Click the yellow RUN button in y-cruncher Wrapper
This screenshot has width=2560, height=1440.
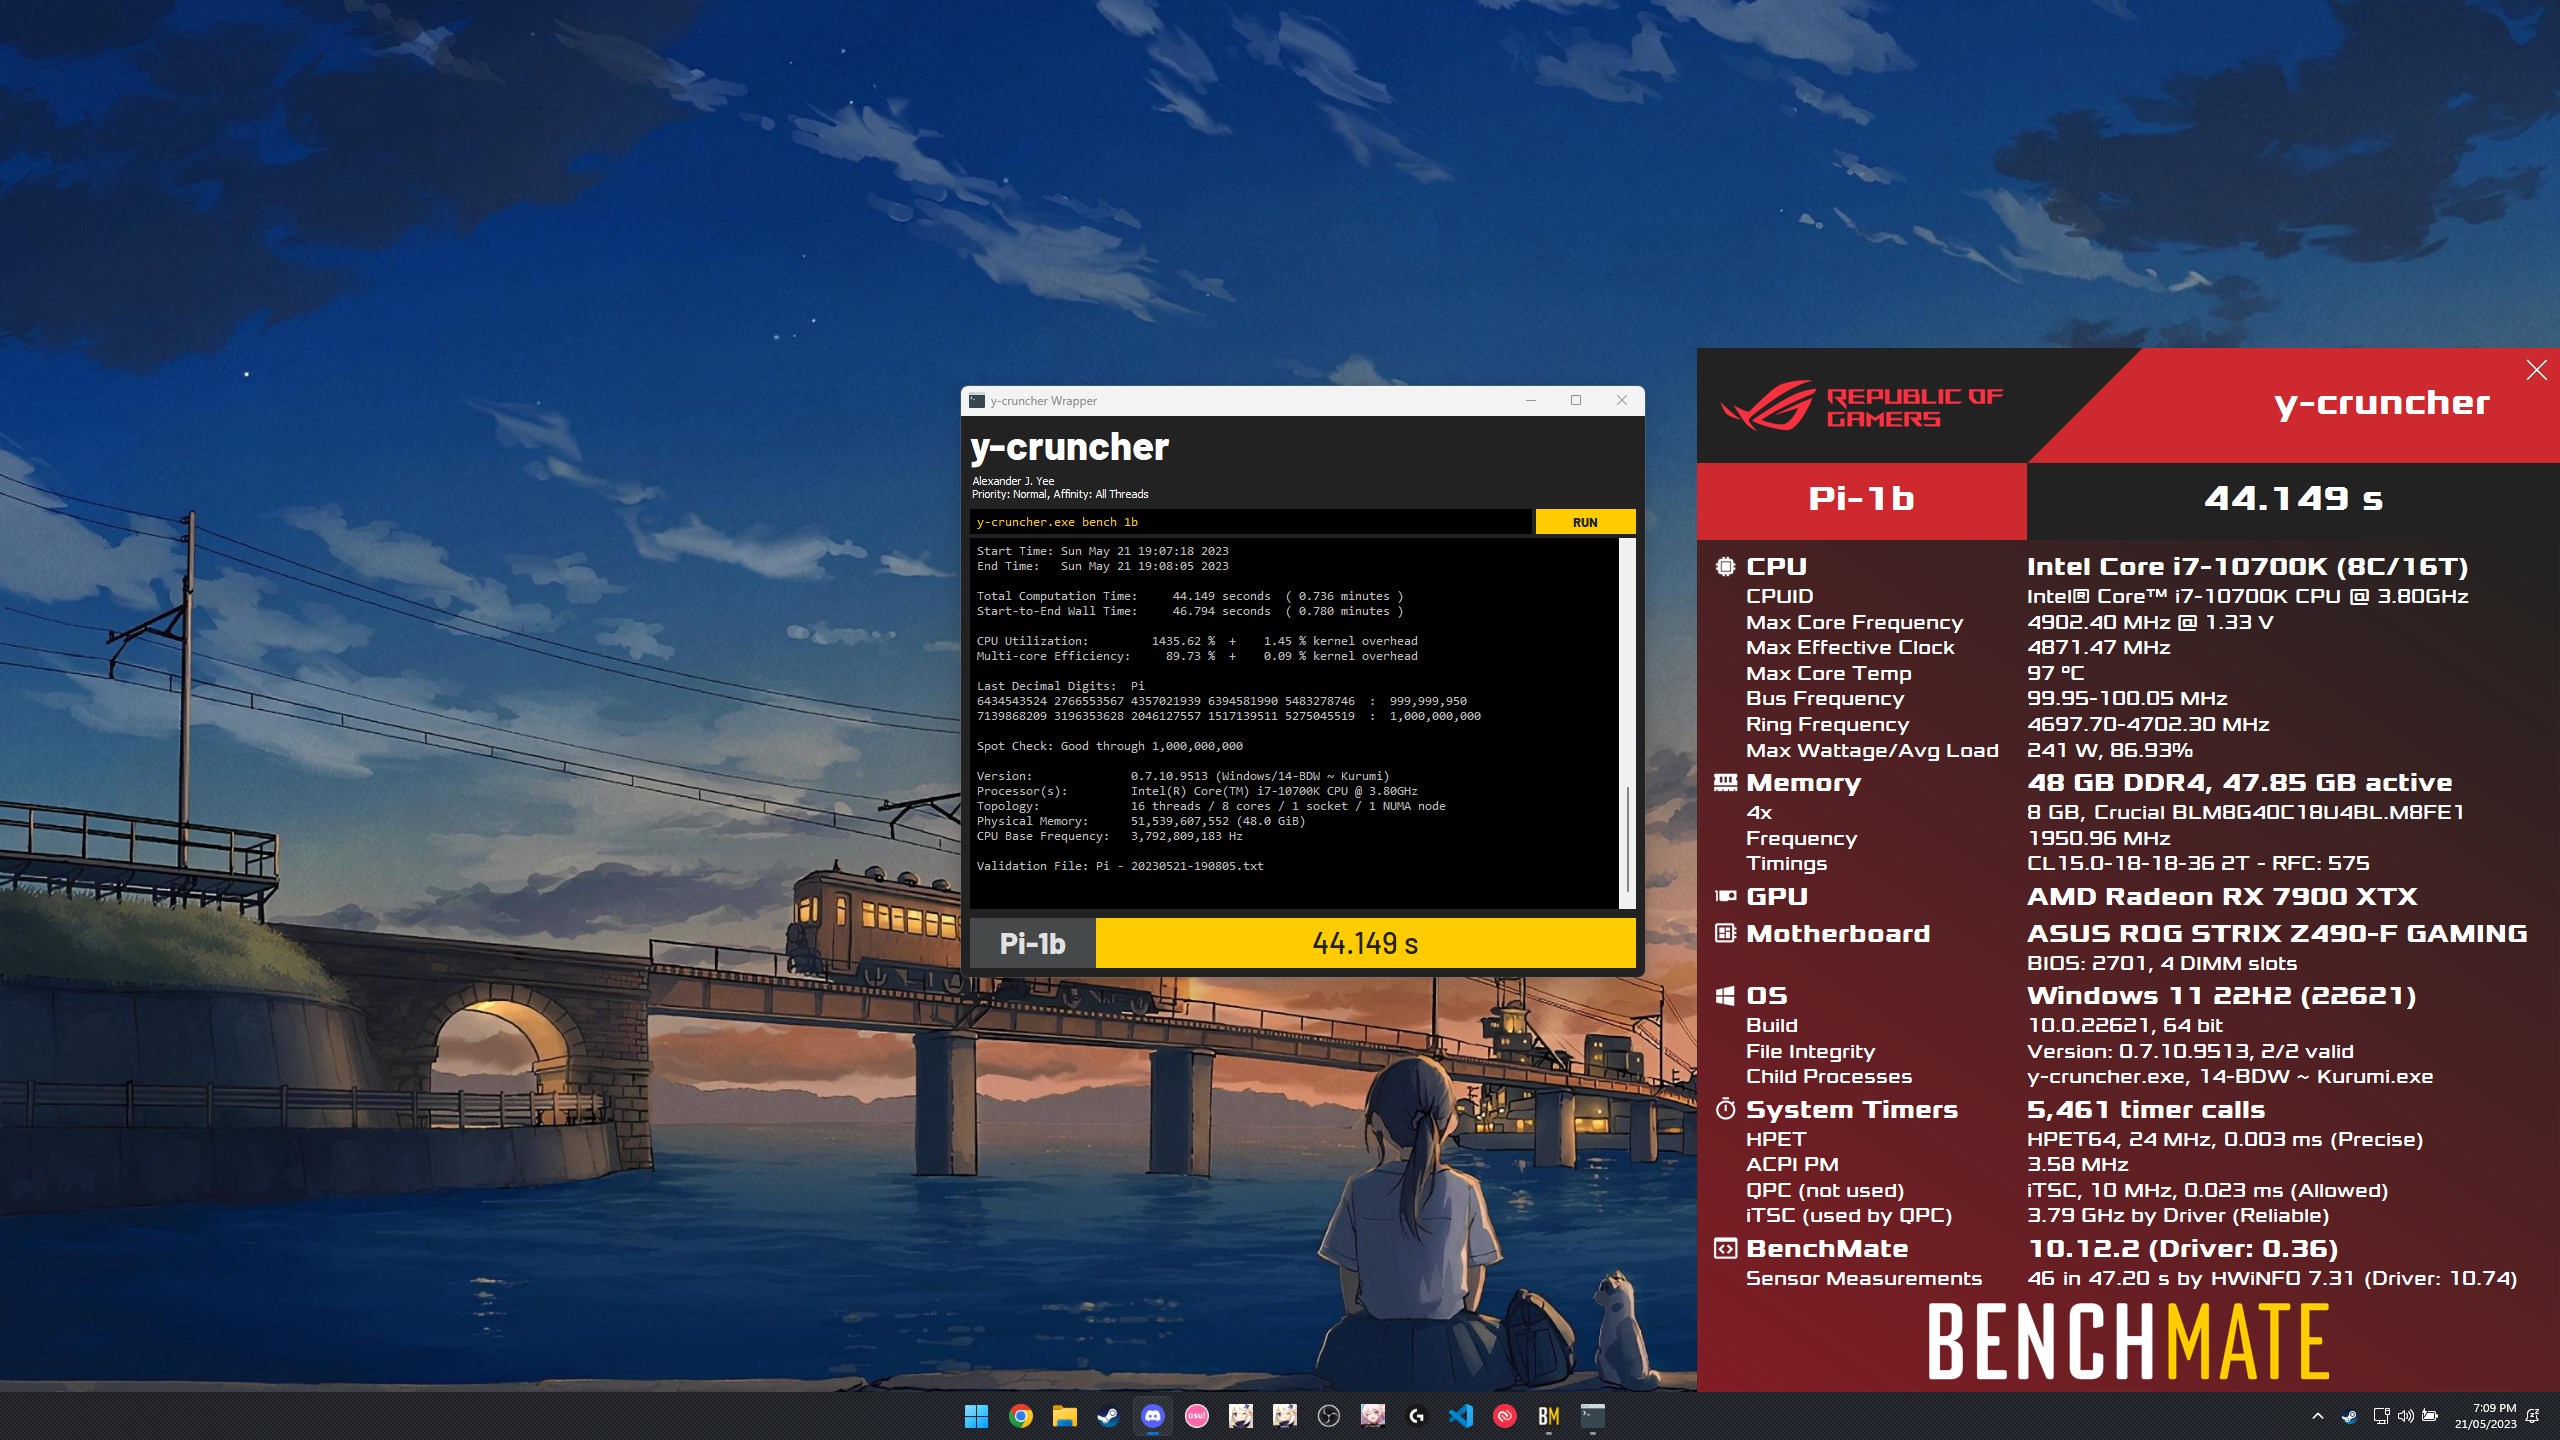pyautogui.click(x=1585, y=522)
